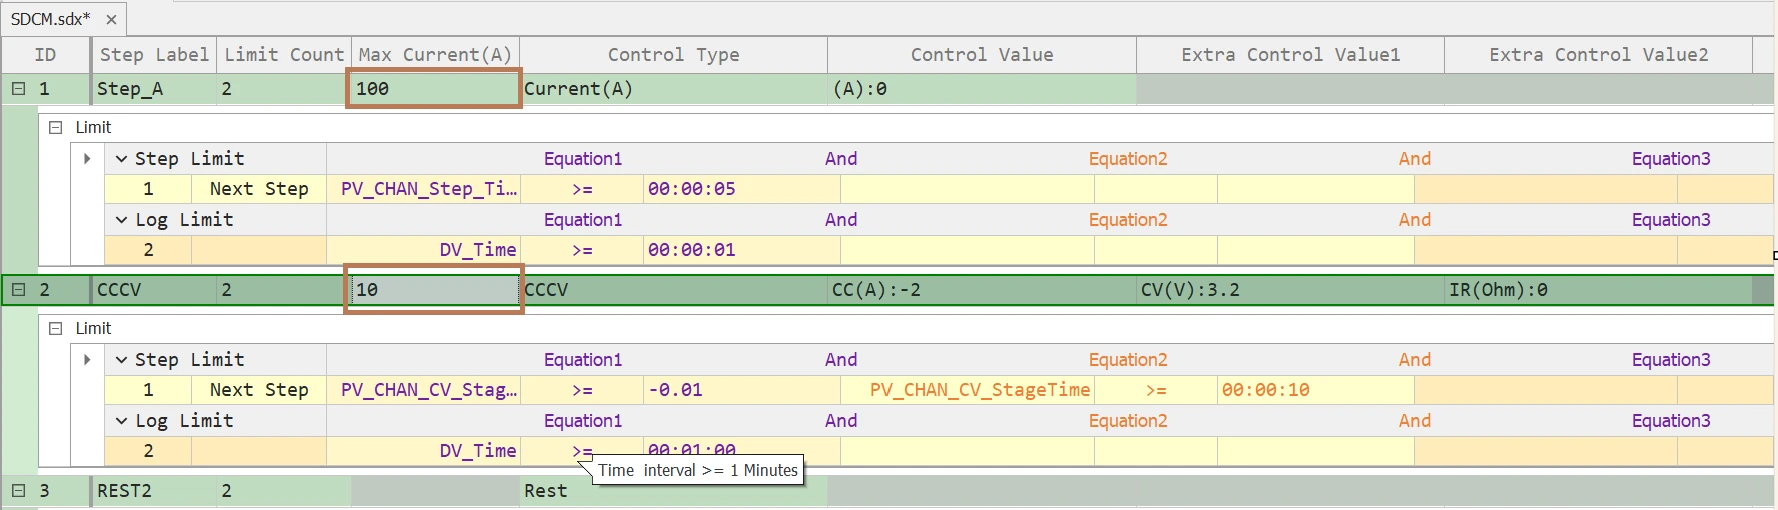Select 00:00:10 Equation2 value
This screenshot has width=1778, height=510.
1315,390
